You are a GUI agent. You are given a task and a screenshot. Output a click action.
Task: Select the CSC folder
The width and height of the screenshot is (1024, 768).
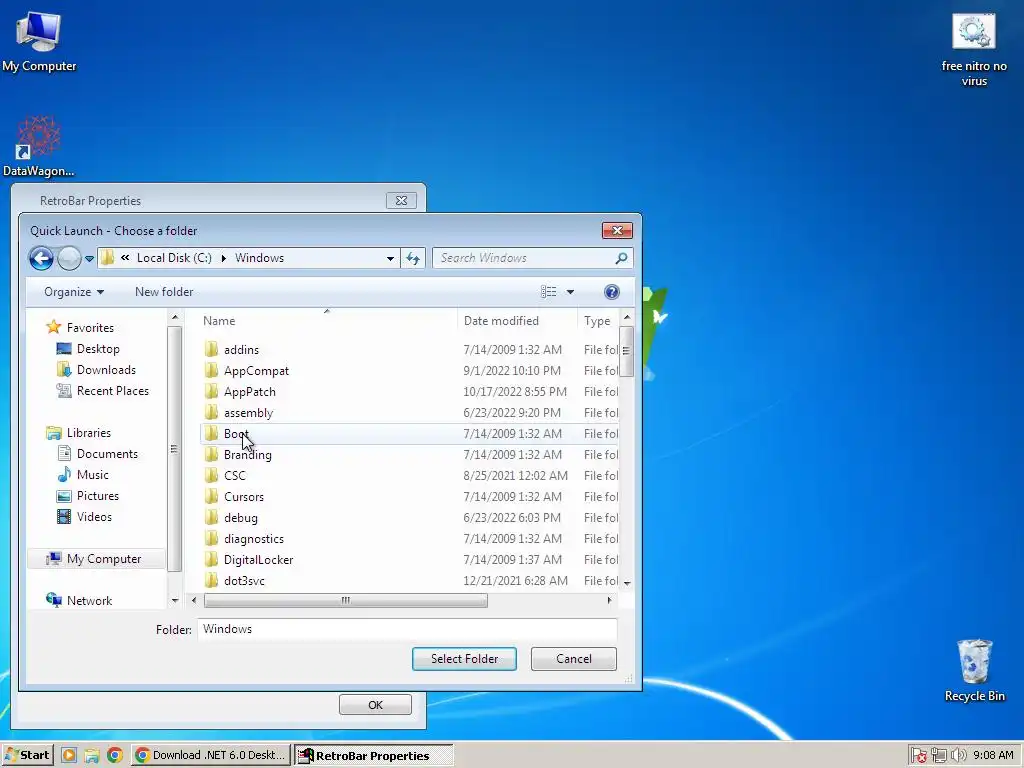pos(234,475)
